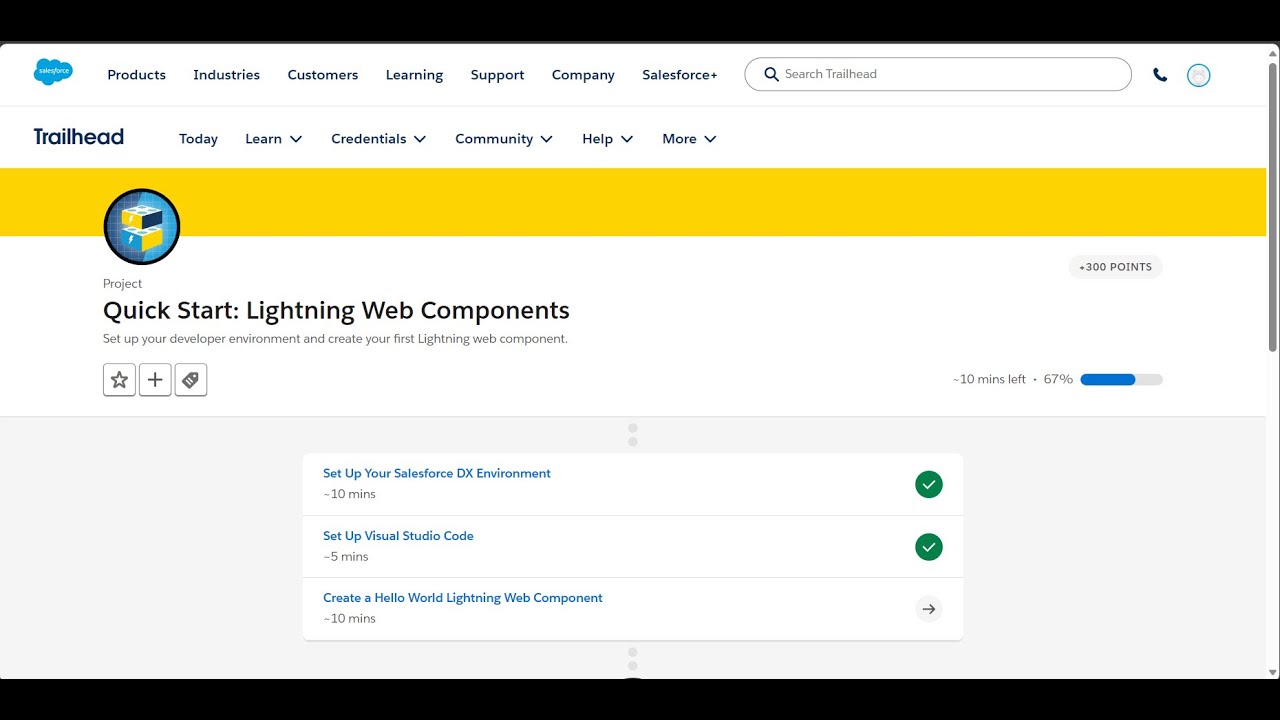
Task: Expand the Learn dropdown
Action: point(274,139)
